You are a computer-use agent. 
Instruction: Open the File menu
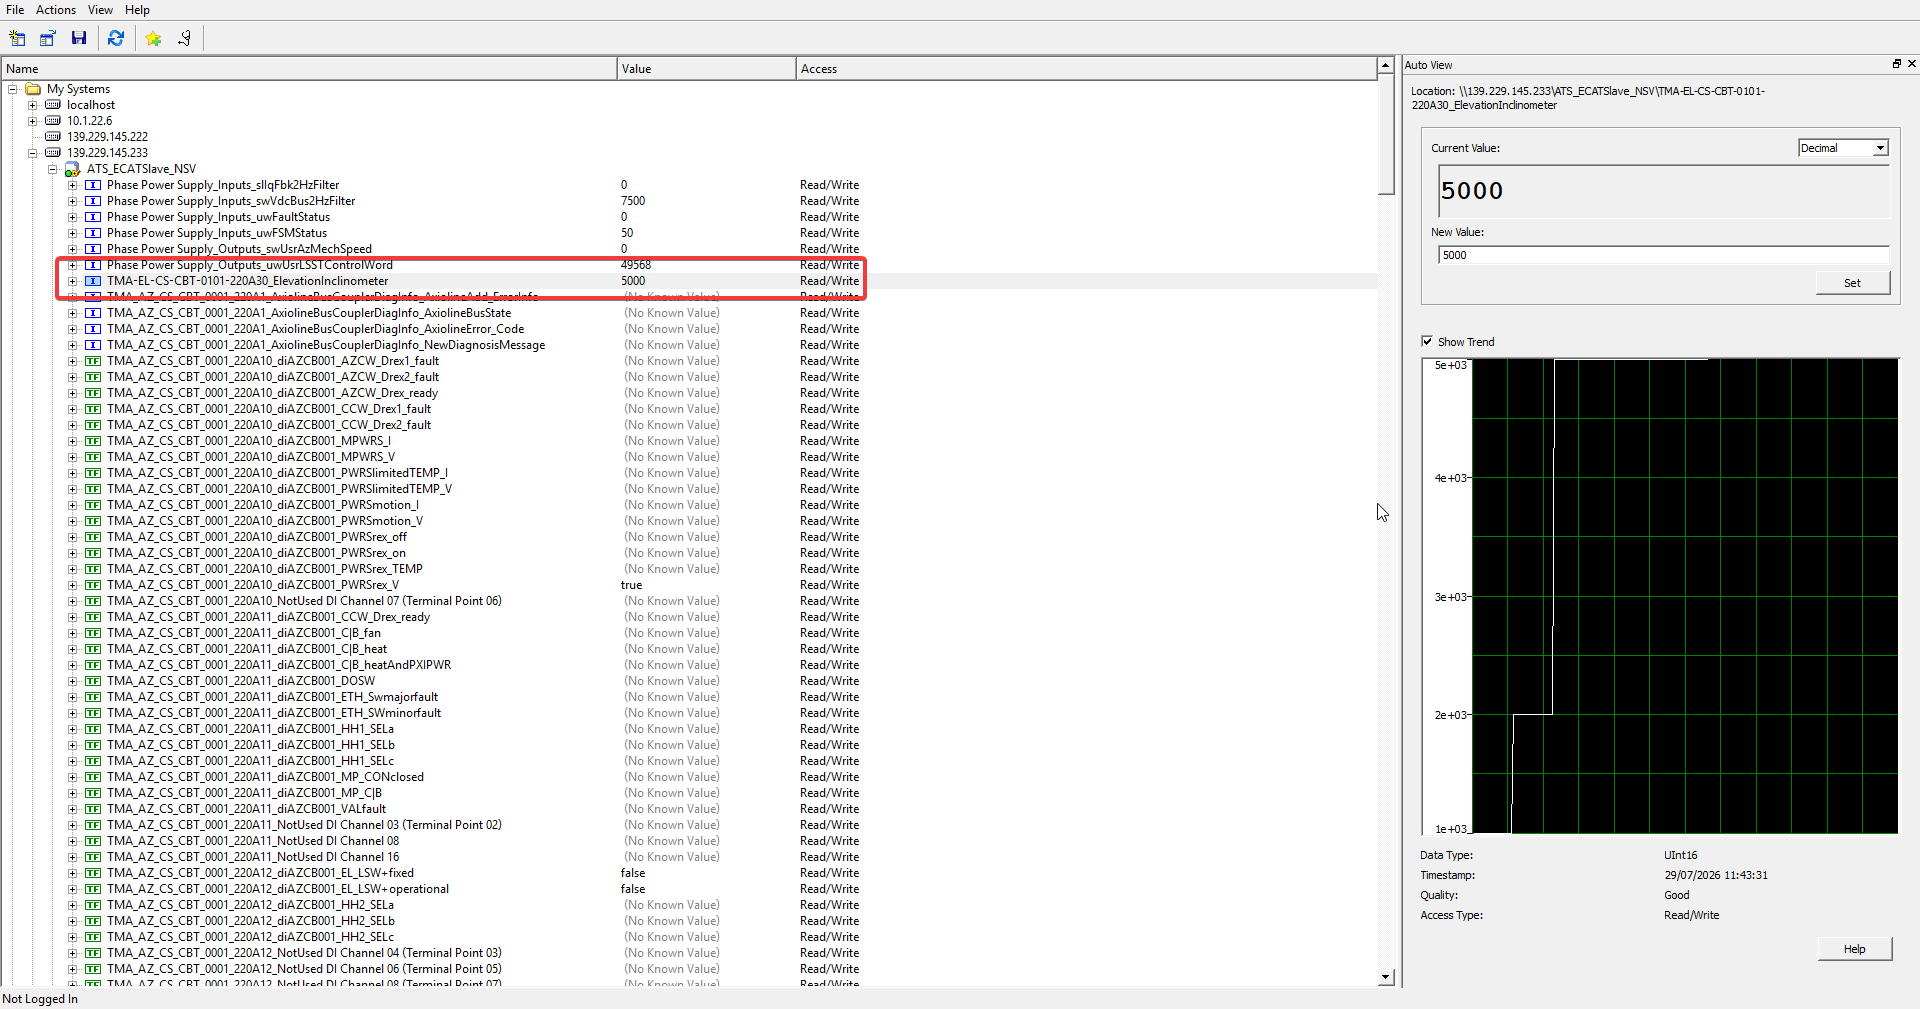[15, 10]
